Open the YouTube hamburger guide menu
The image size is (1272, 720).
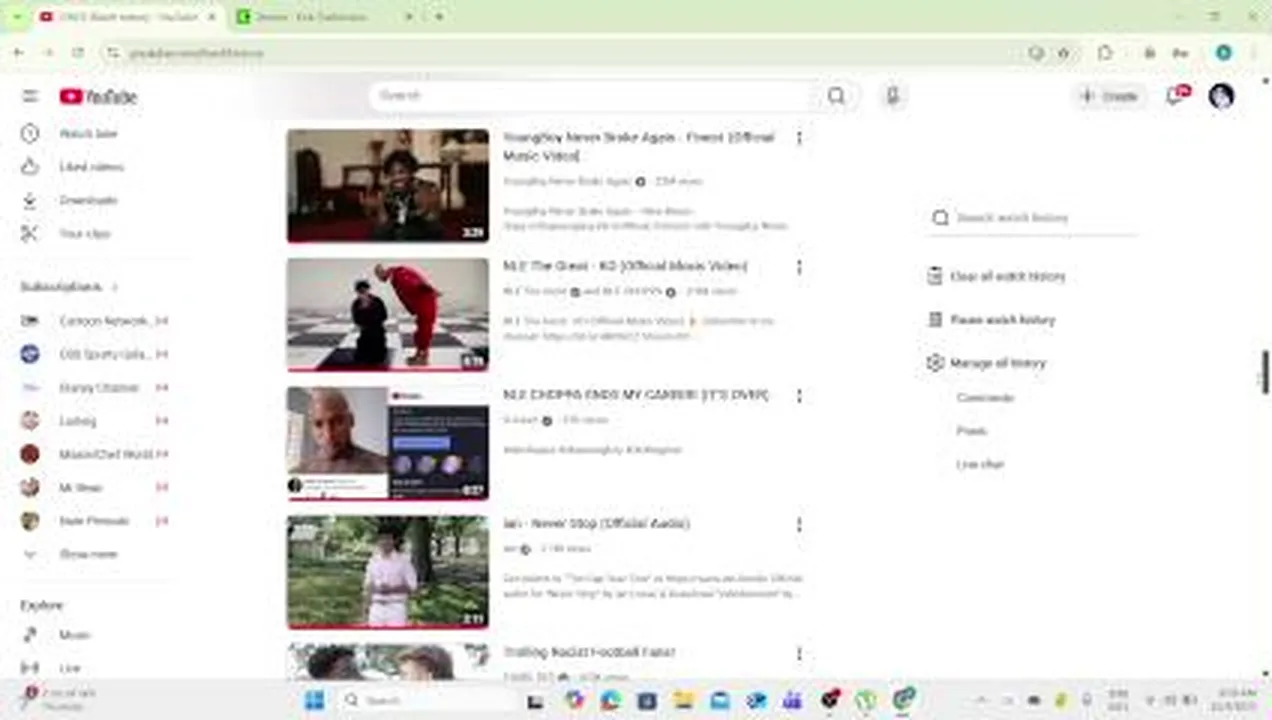point(30,96)
